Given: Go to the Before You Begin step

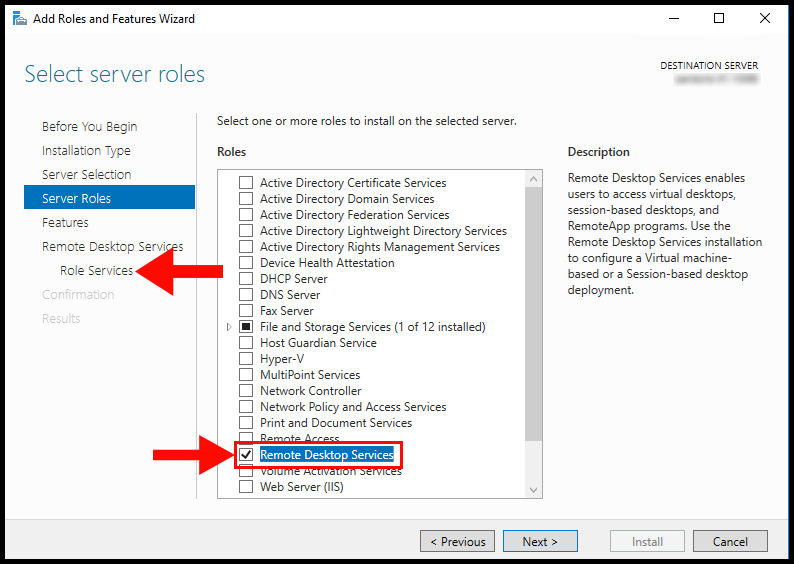Looking at the screenshot, I should point(90,127).
